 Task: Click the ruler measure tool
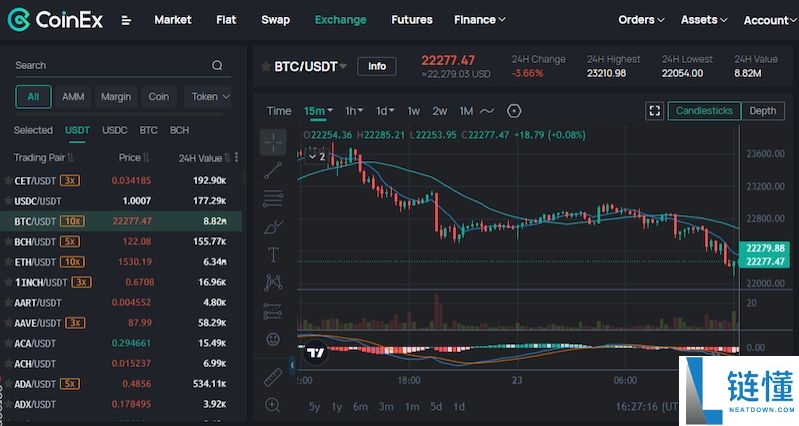pos(273,377)
